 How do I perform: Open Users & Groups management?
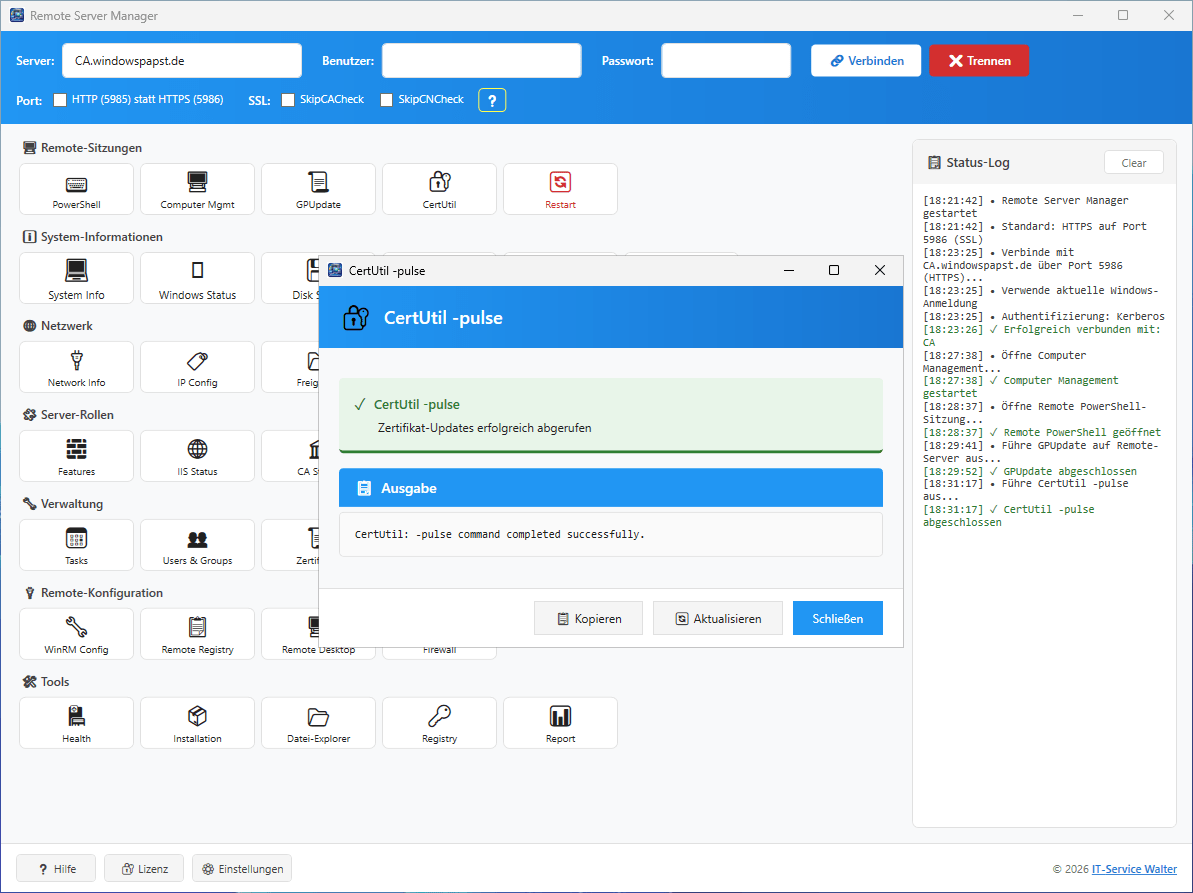pos(197,545)
